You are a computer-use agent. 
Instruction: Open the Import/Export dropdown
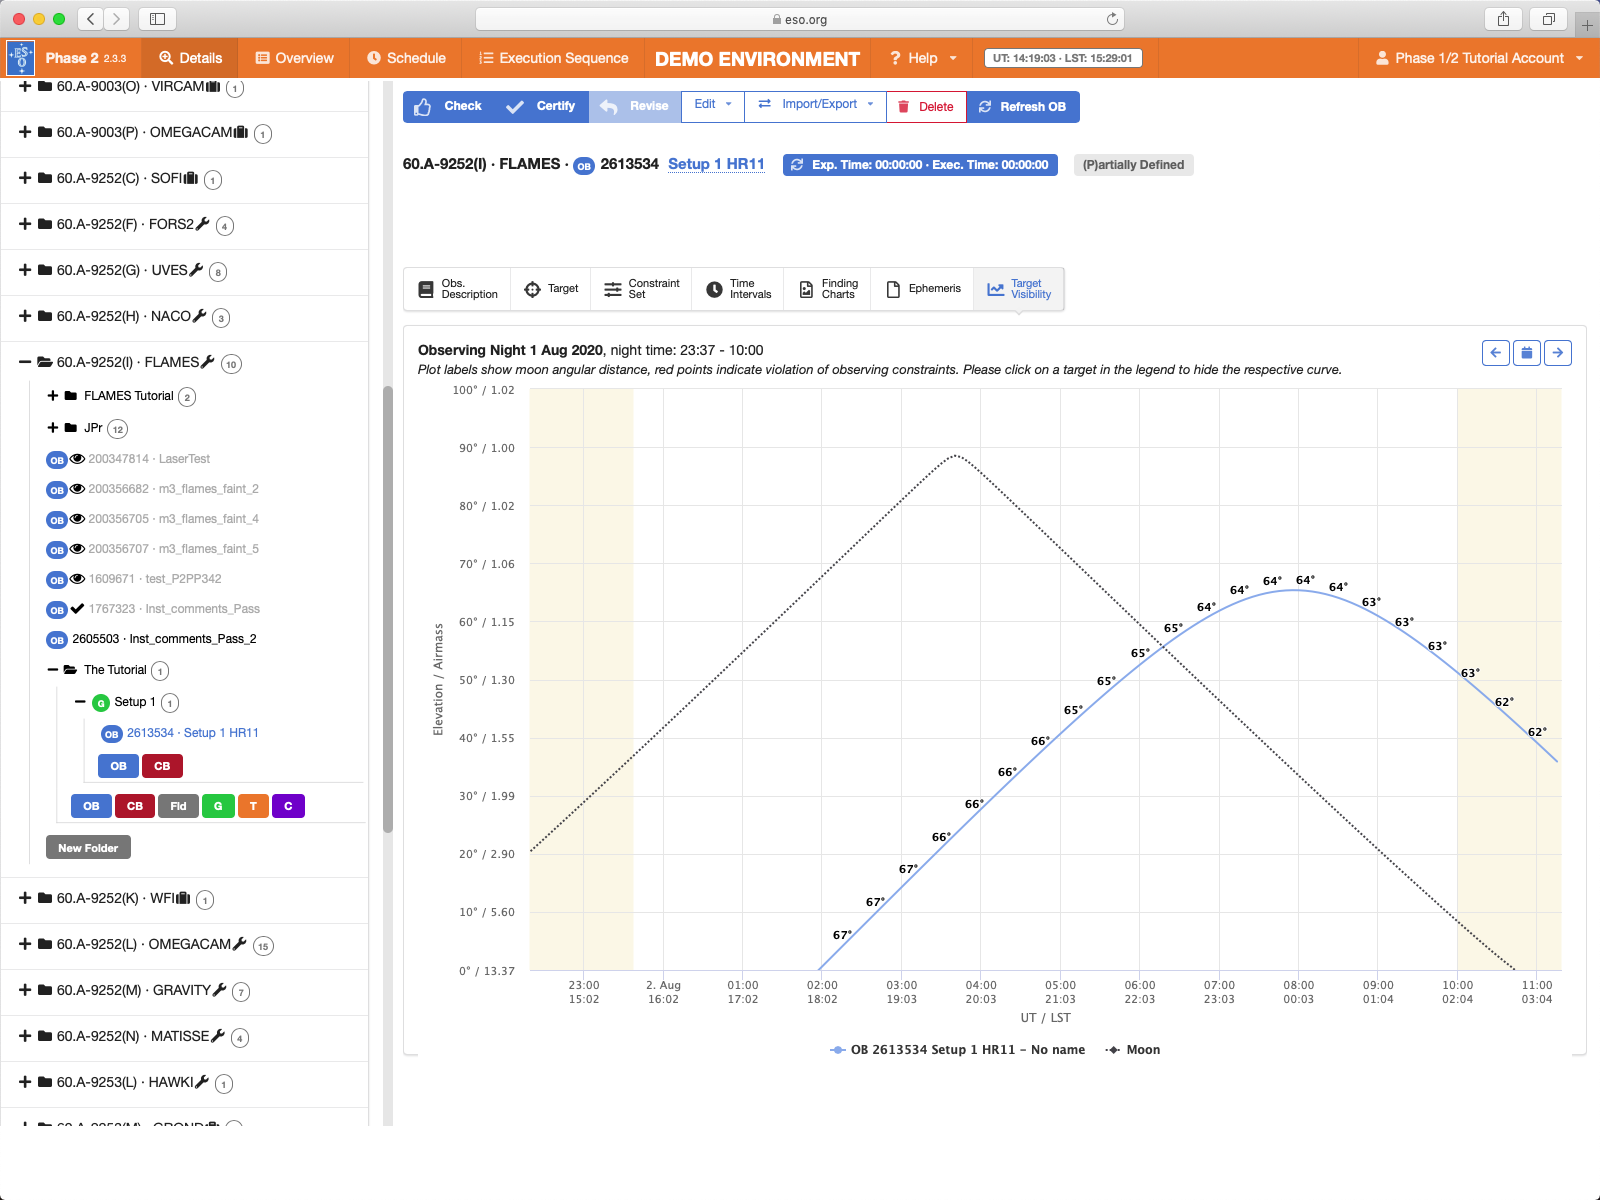click(x=815, y=105)
